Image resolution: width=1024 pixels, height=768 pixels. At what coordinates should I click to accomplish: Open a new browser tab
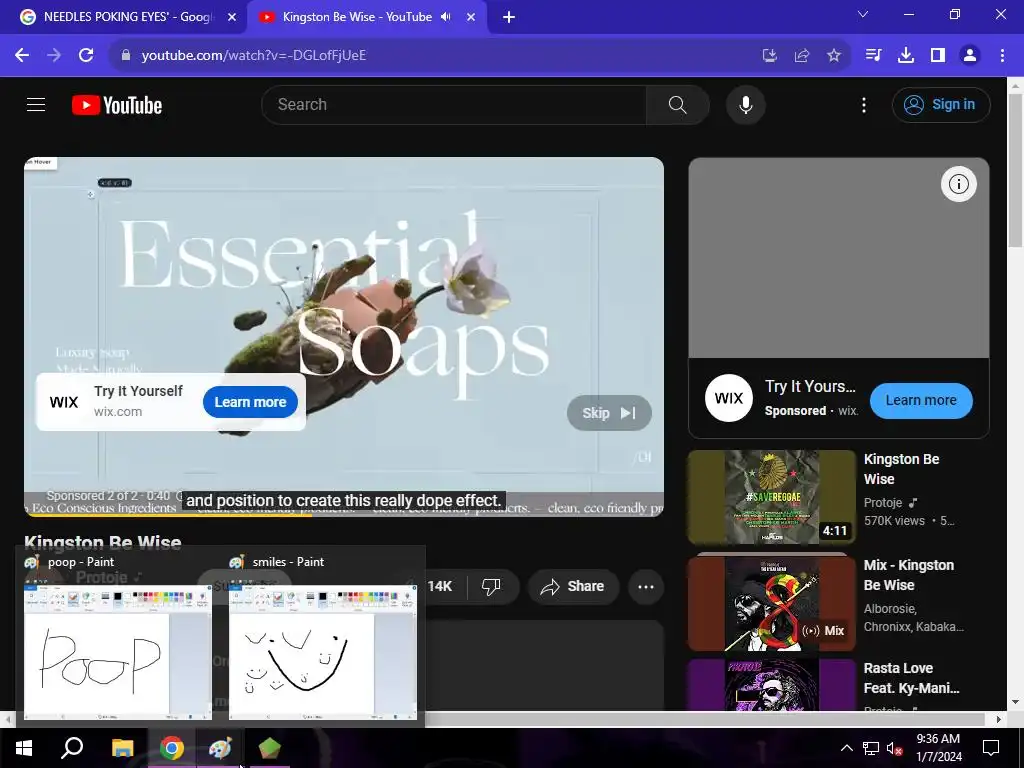click(x=509, y=17)
